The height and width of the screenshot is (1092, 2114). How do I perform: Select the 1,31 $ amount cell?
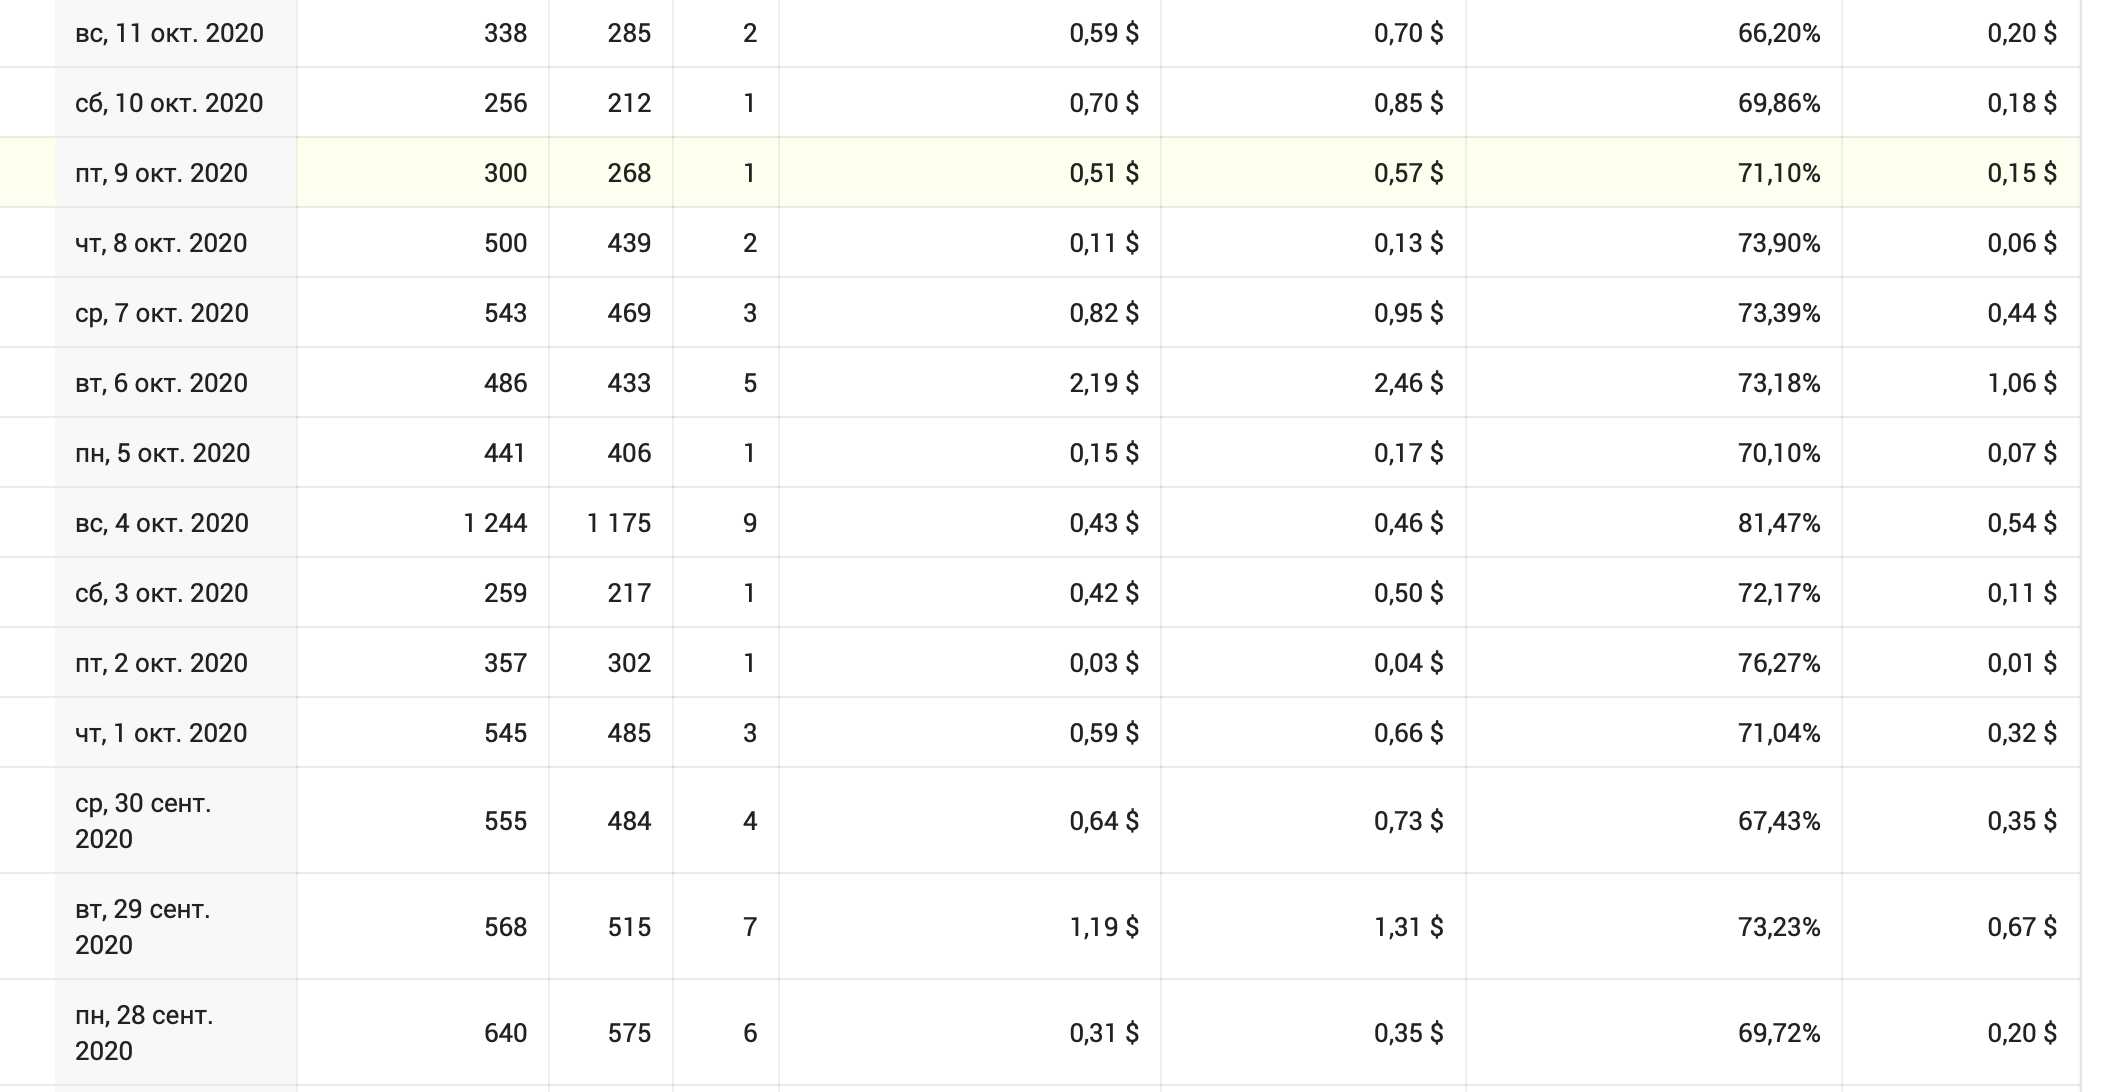1408,927
